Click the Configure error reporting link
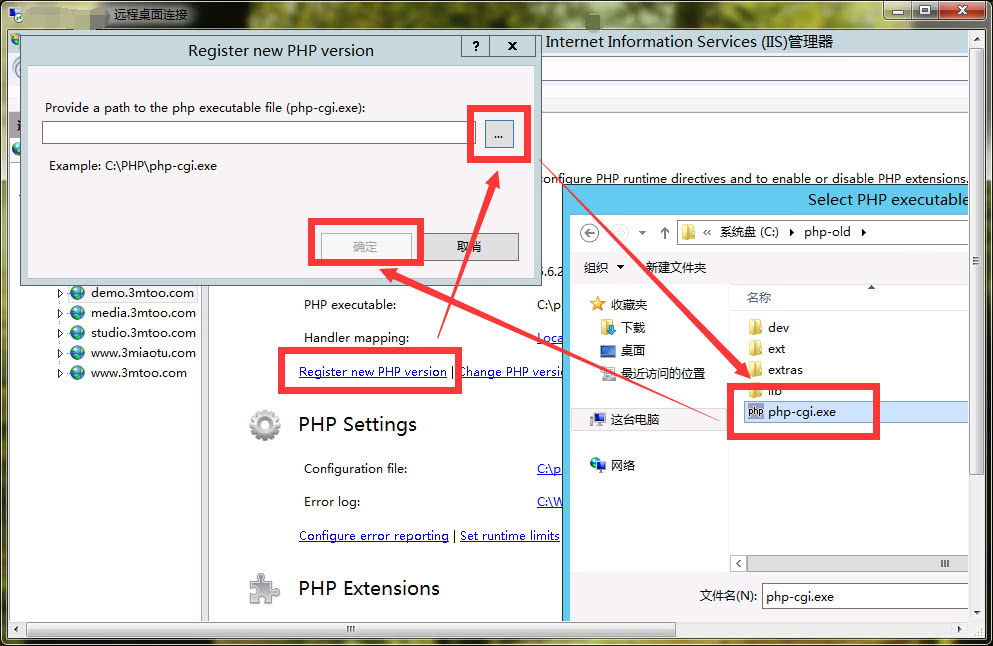The width and height of the screenshot is (993, 646). pos(373,535)
